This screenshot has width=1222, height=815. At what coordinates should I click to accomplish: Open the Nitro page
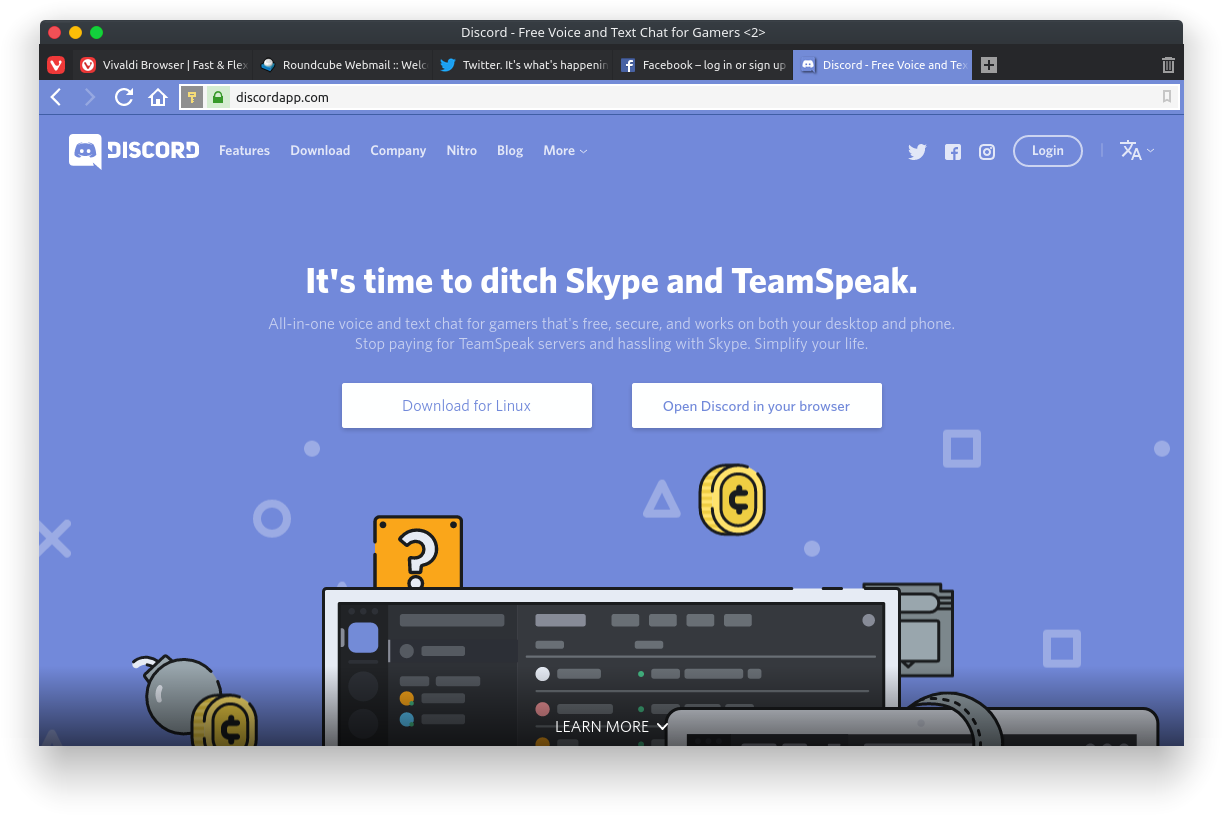[x=461, y=150]
